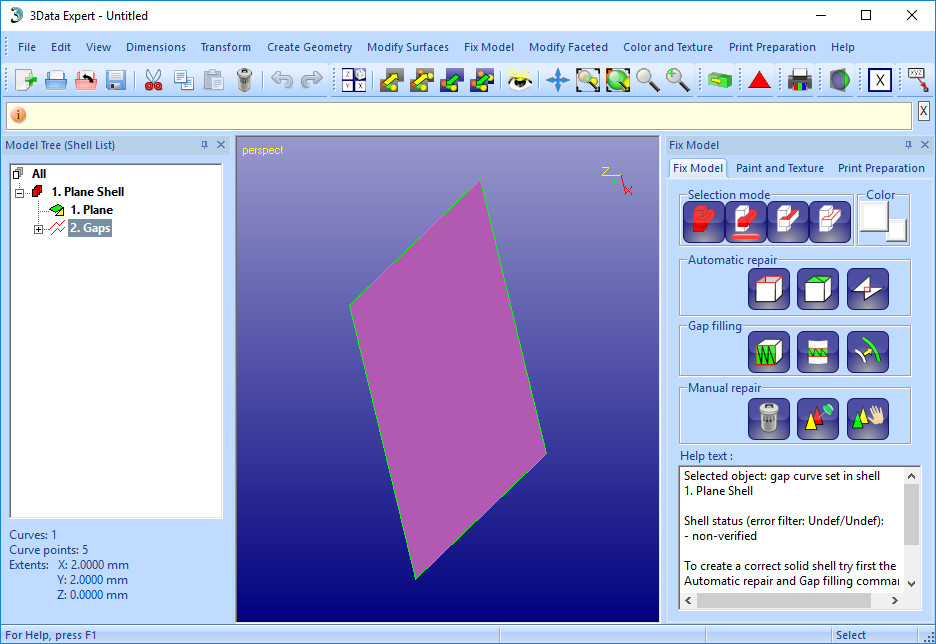The image size is (936, 644).
Task: Click the fourth arrow-with-dots selection toolbar icon
Action: point(482,79)
